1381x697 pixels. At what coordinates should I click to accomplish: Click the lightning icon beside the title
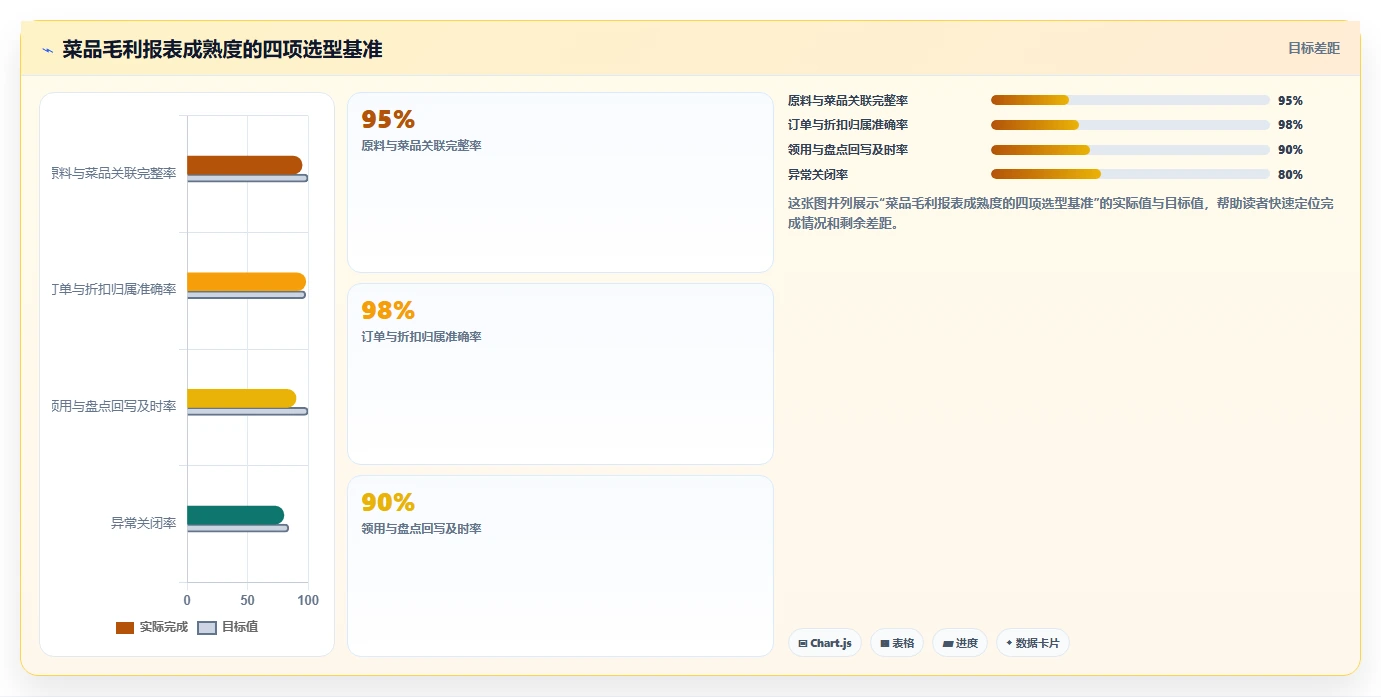(x=47, y=50)
